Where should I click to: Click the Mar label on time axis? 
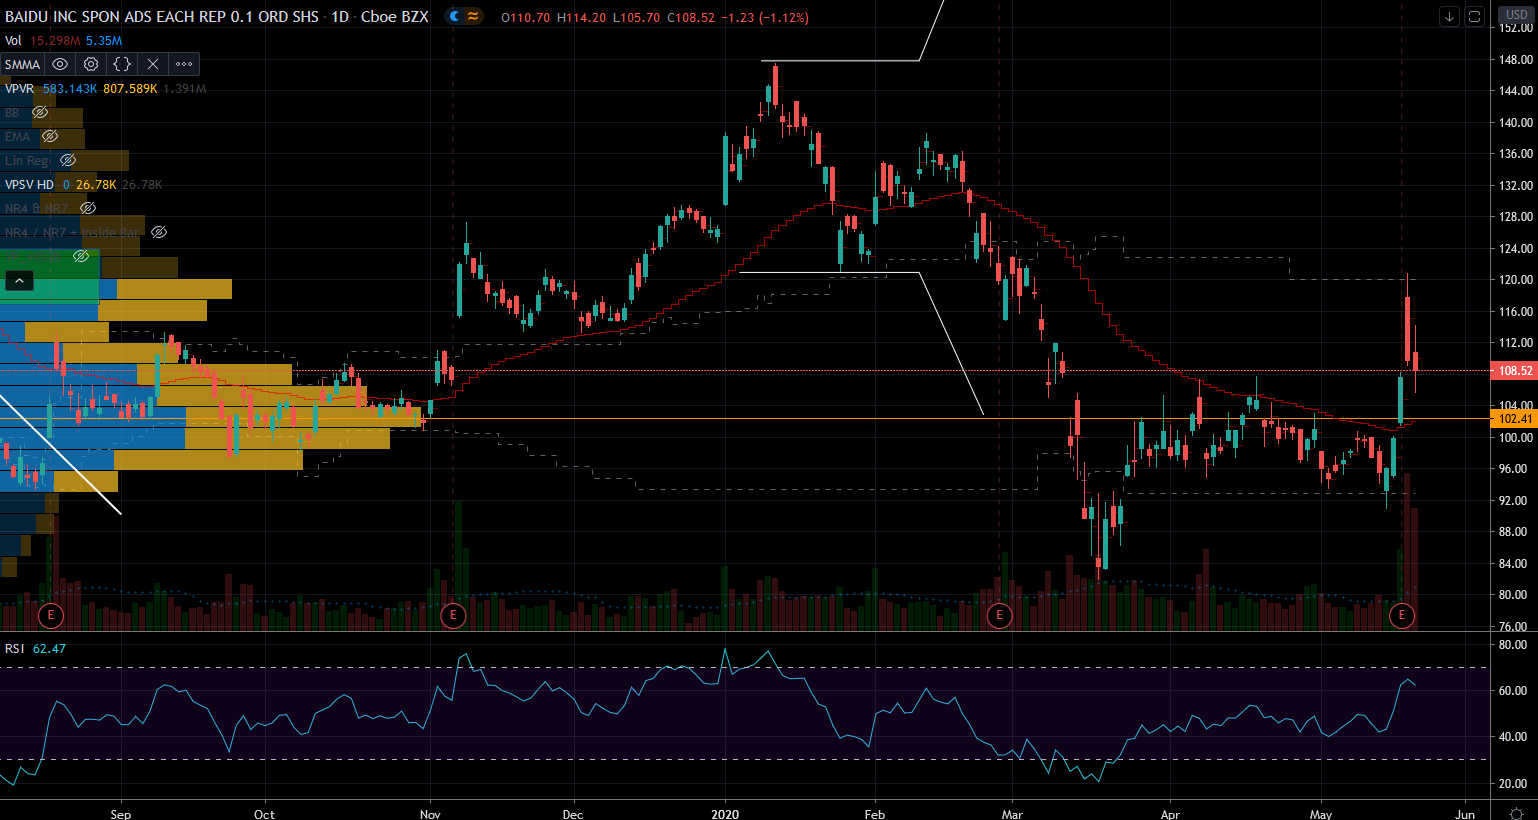point(1012,814)
